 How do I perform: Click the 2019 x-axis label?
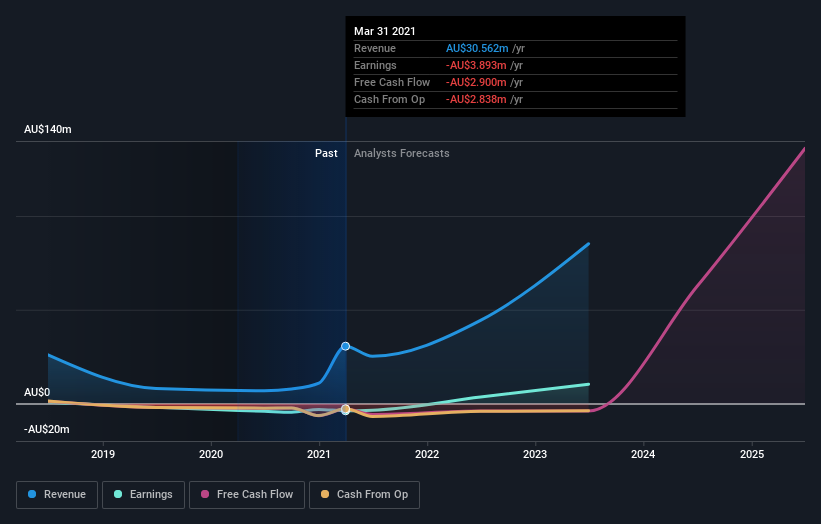click(x=103, y=454)
